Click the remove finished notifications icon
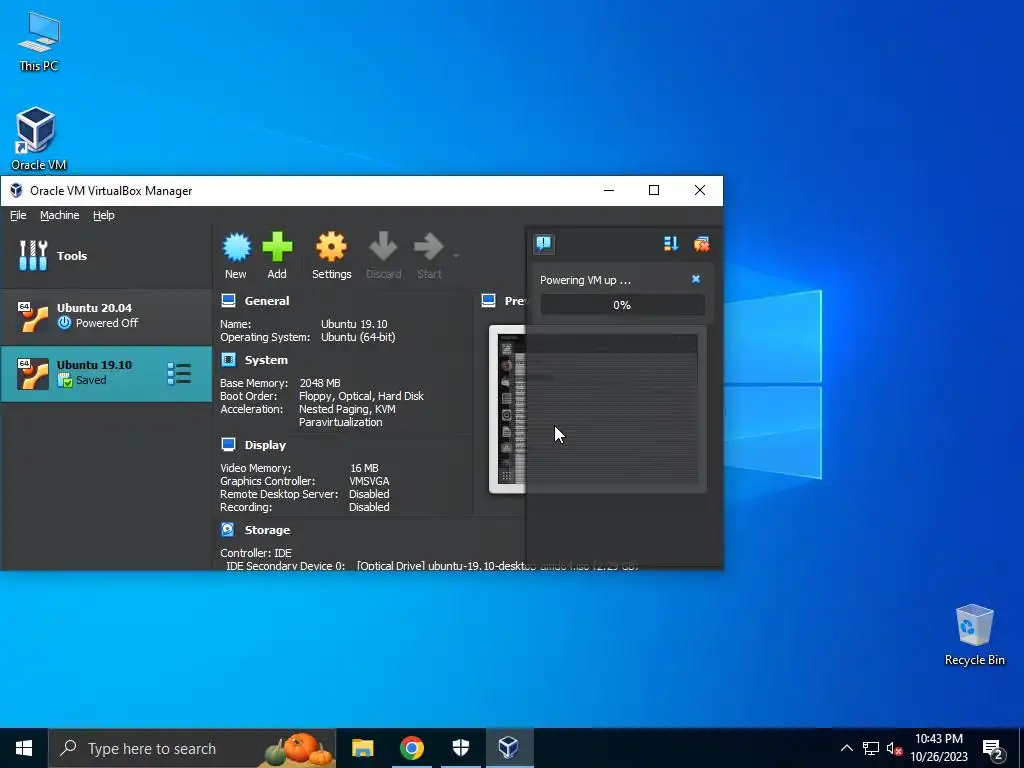 click(702, 244)
